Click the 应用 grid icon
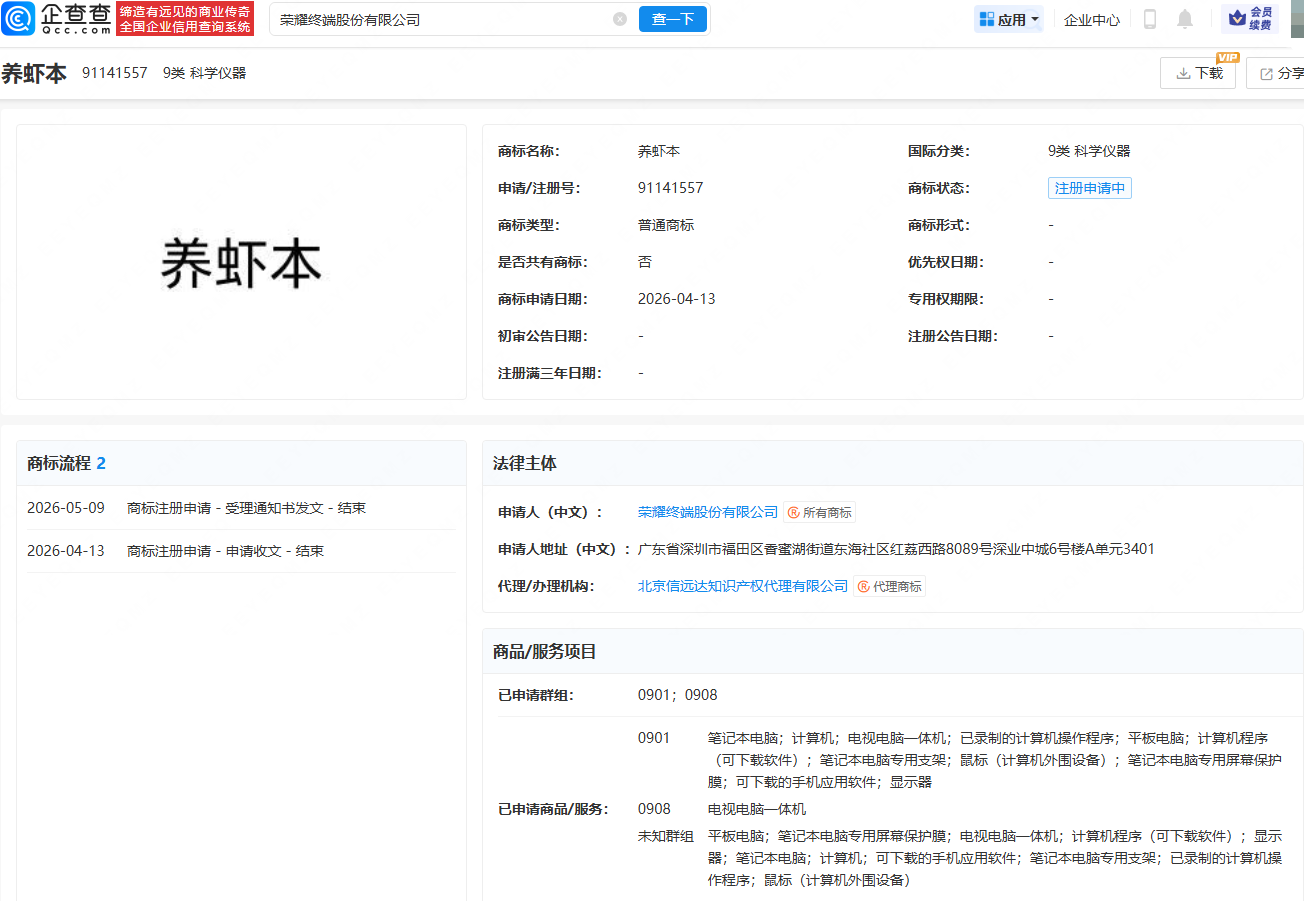Screen dimensions: 1304x901 pos(986,19)
